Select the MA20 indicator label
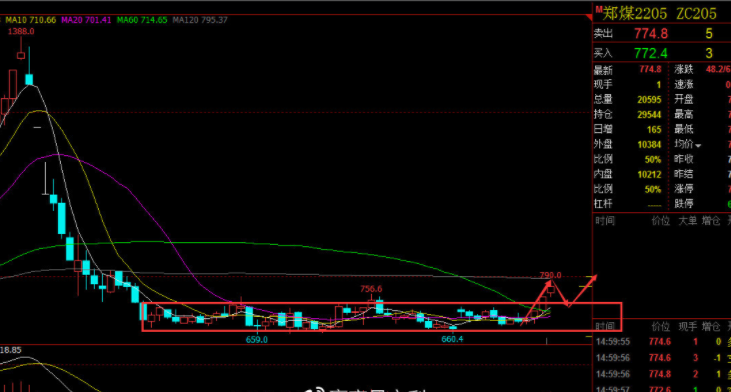Screen dimensions: 731x392 [86, 20]
